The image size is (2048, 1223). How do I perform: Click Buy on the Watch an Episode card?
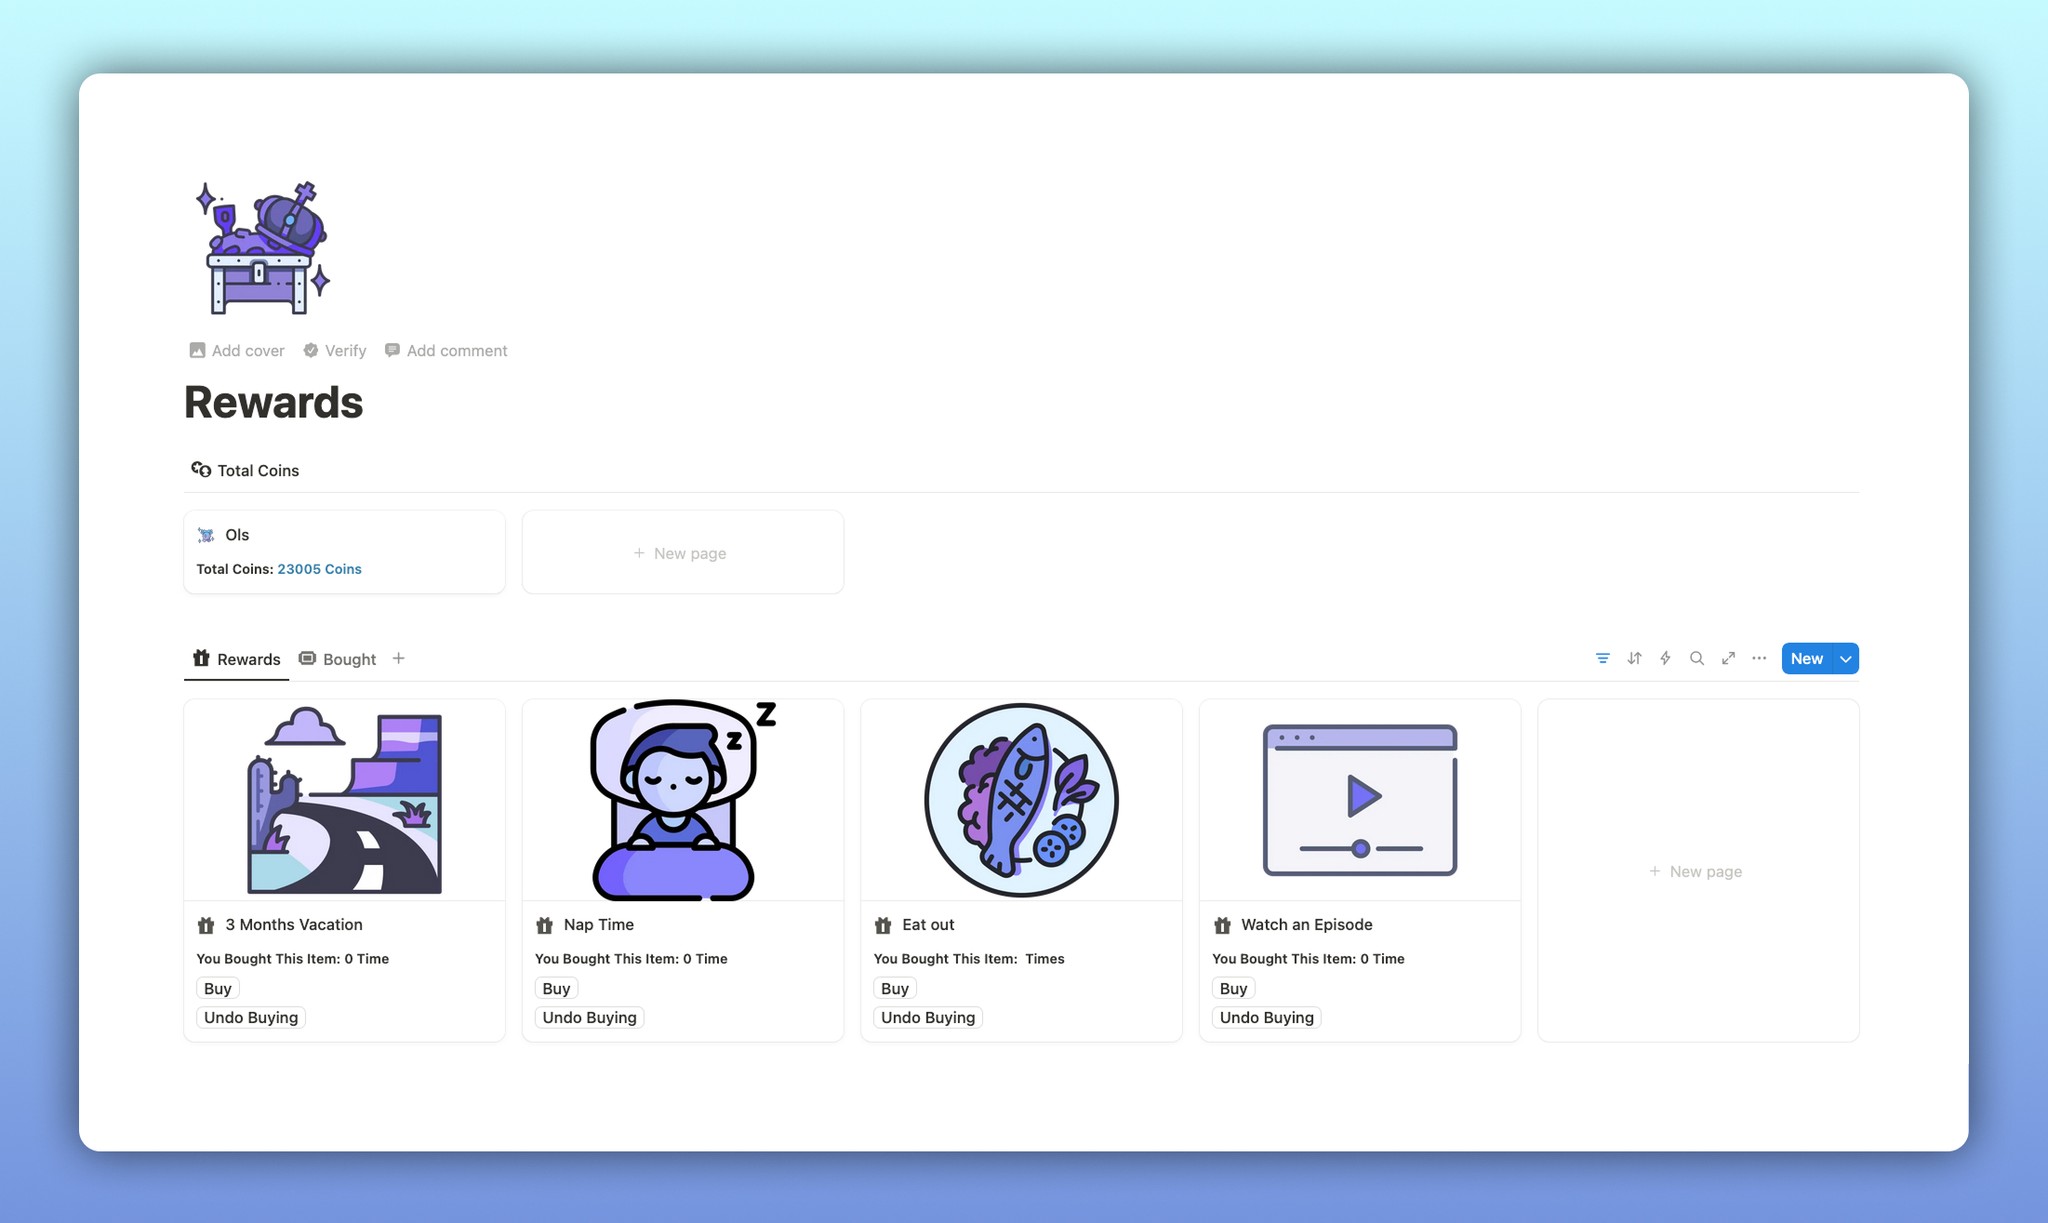point(1233,988)
